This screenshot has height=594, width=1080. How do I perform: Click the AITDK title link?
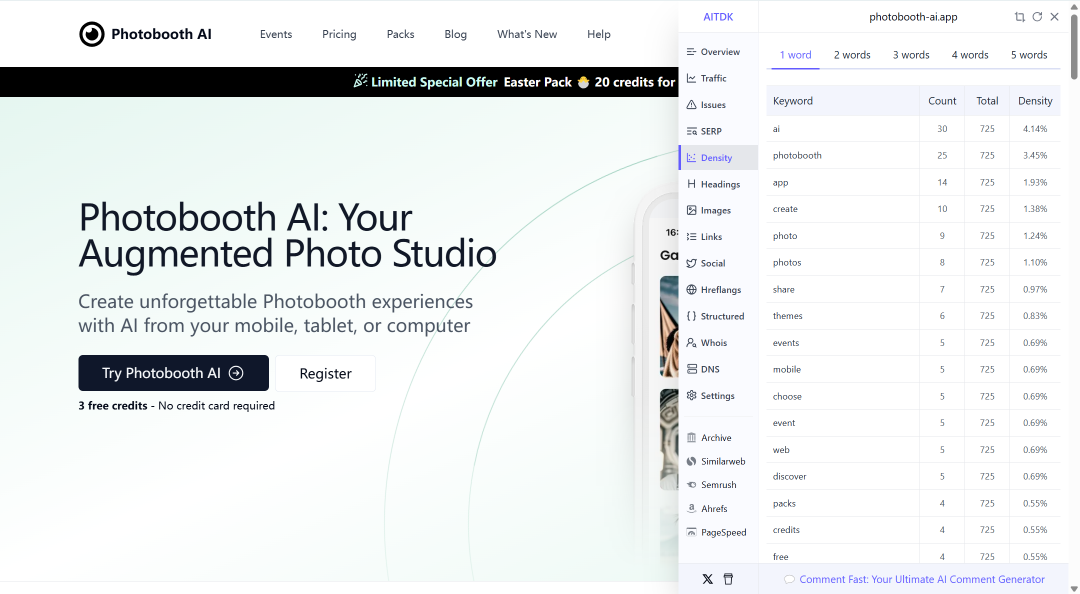pos(718,17)
